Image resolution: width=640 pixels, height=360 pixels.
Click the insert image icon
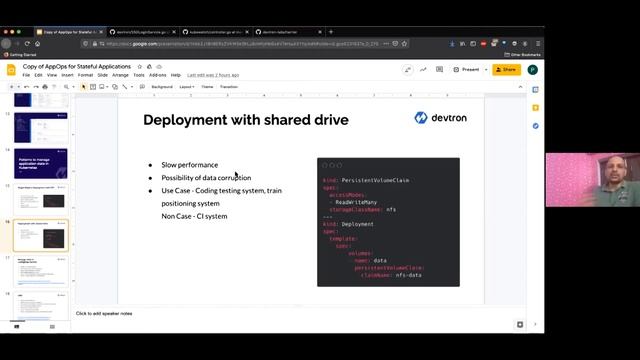(102, 87)
